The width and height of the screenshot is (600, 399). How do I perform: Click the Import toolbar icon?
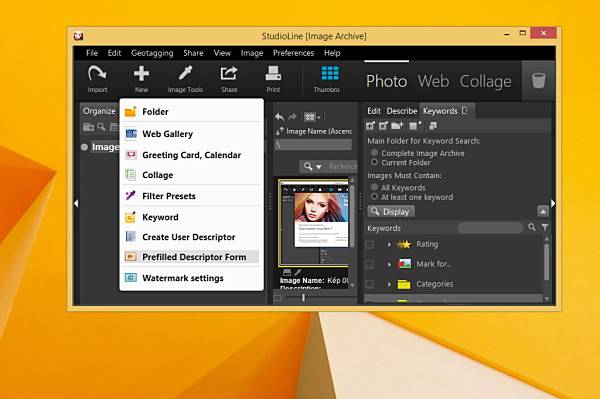click(97, 79)
